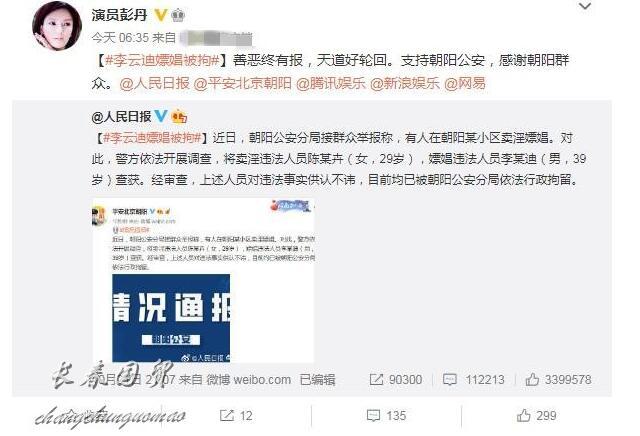Open the @平安北京朝阳 mention
640x436 pixels.
242,83
